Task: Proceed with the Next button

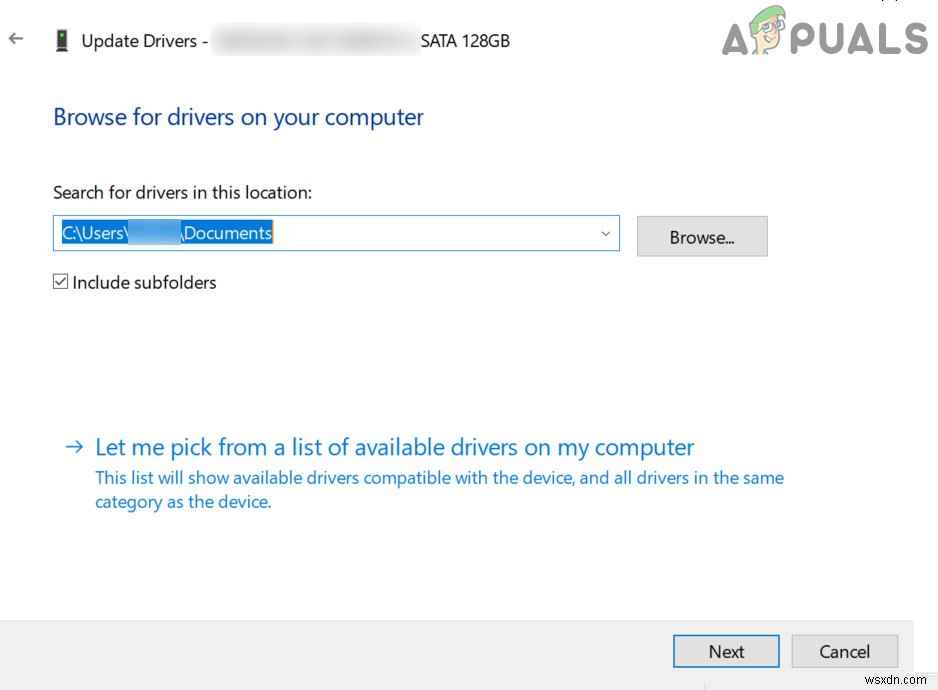Action: point(726,651)
